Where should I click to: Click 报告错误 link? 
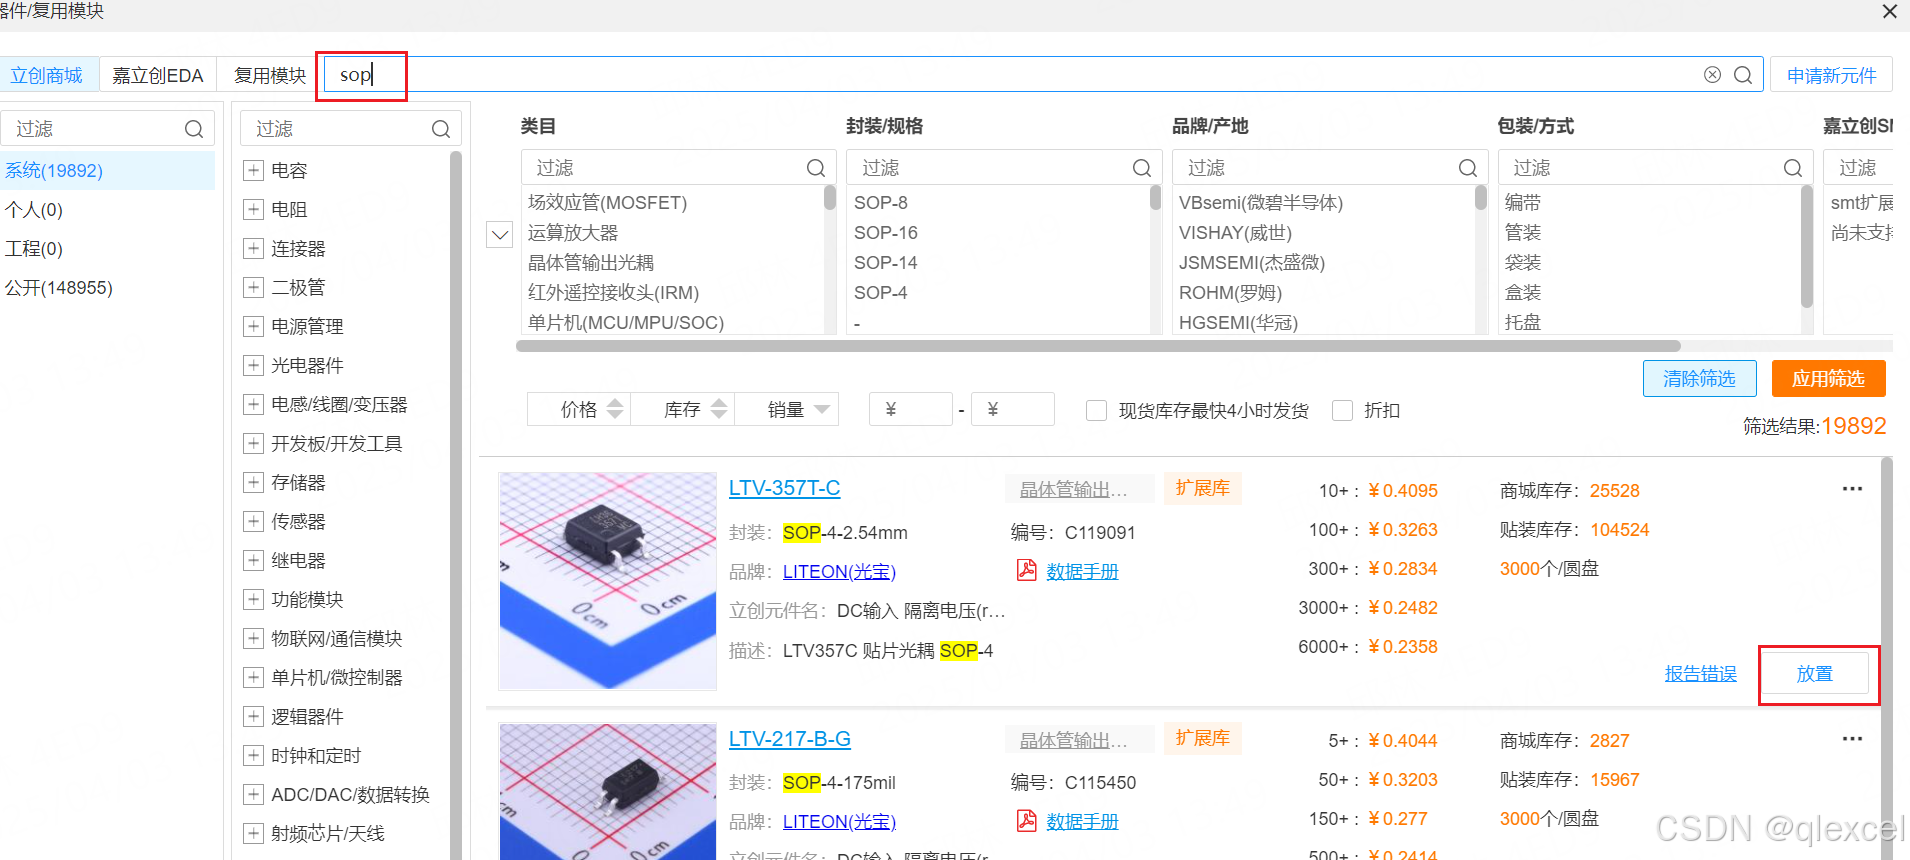pyautogui.click(x=1700, y=673)
